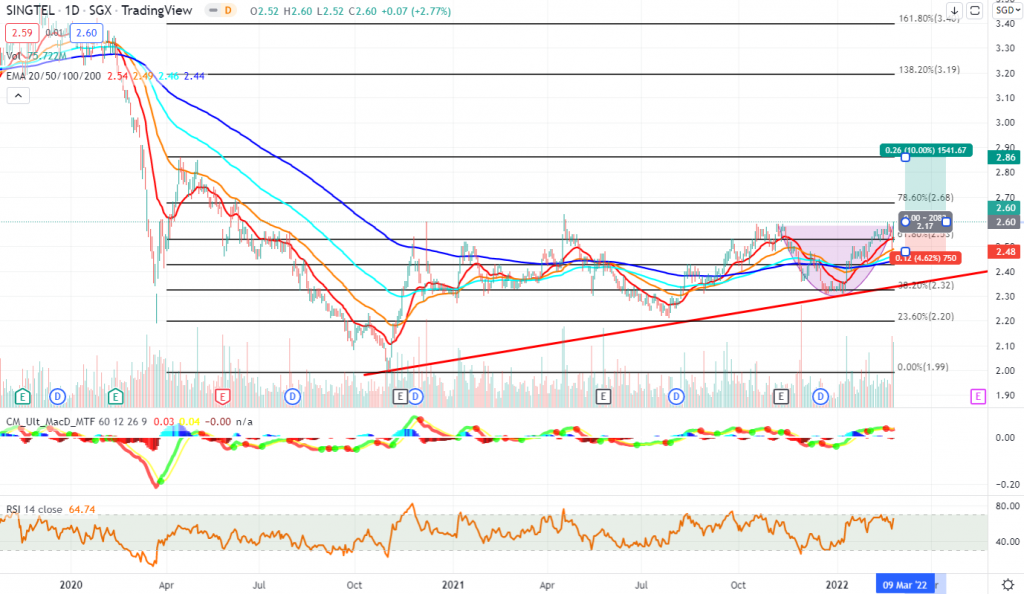Select the CM_Ult_MacD_MTF indicator legend
This screenshot has width=1024, height=594.
(x=51, y=422)
